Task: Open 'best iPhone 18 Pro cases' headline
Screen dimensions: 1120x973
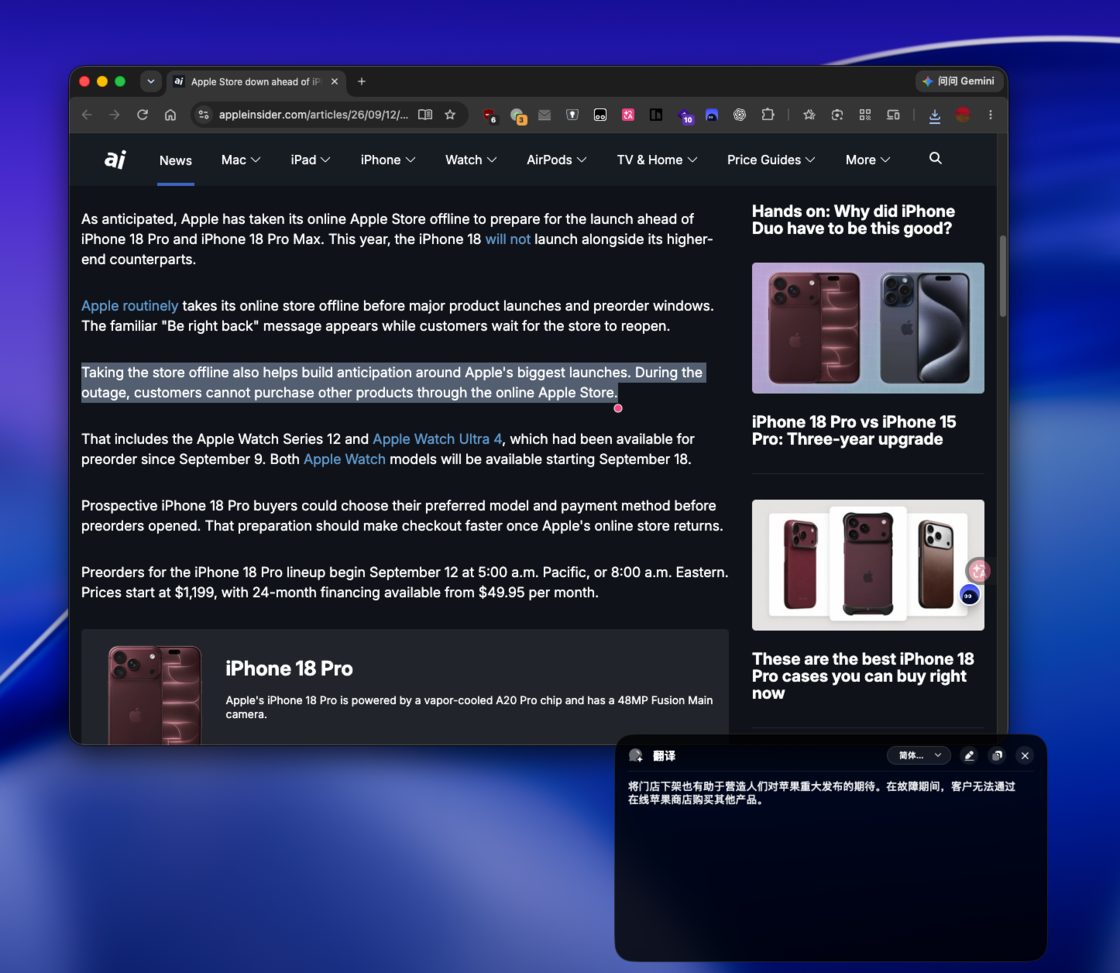Action: pos(862,676)
